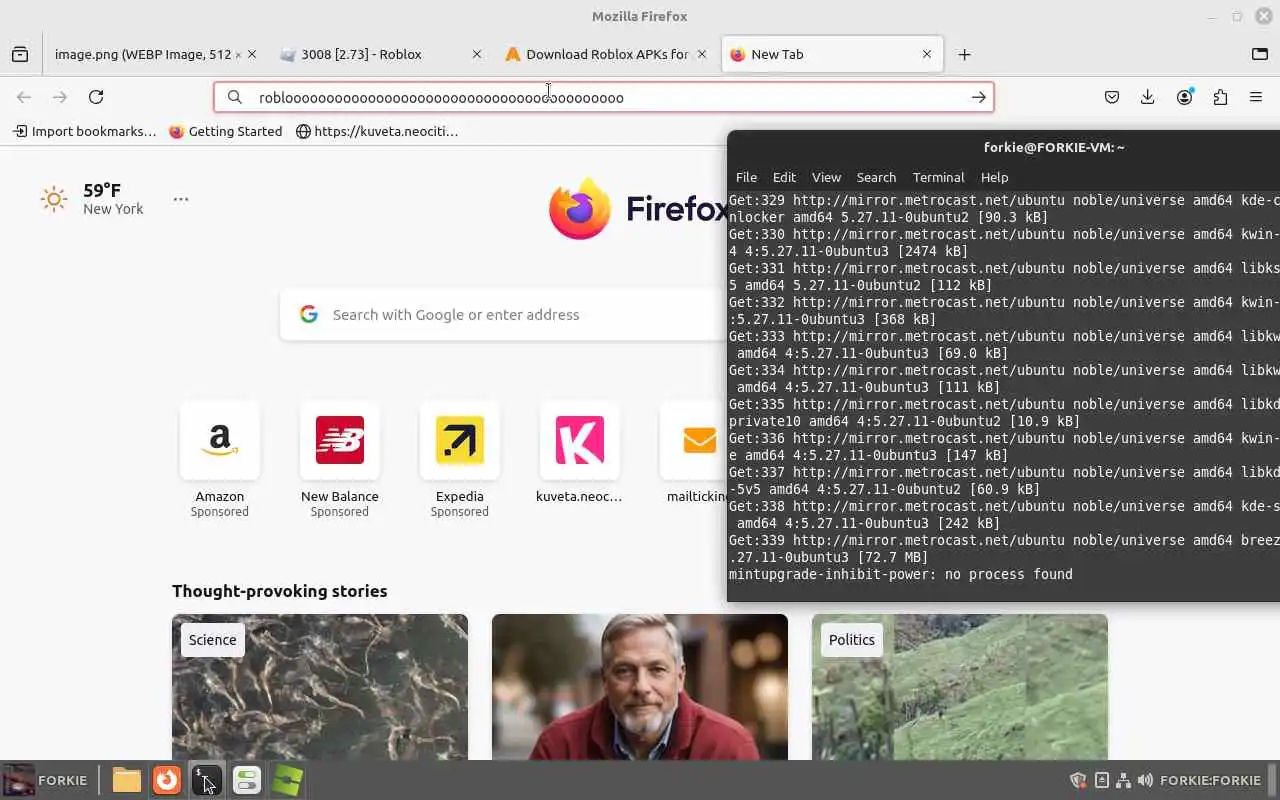Viewport: 1280px width, 800px height.
Task: Open terminal Edit menu
Action: pos(784,177)
